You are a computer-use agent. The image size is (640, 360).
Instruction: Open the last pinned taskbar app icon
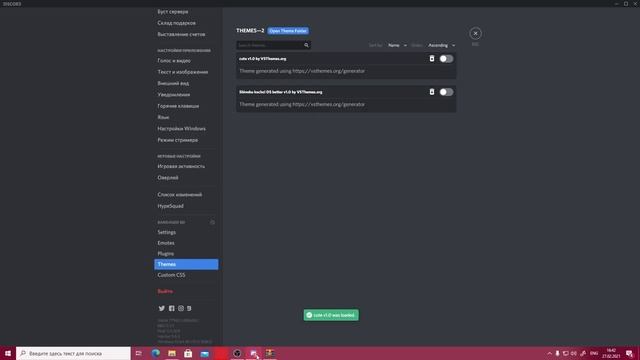tap(270, 353)
